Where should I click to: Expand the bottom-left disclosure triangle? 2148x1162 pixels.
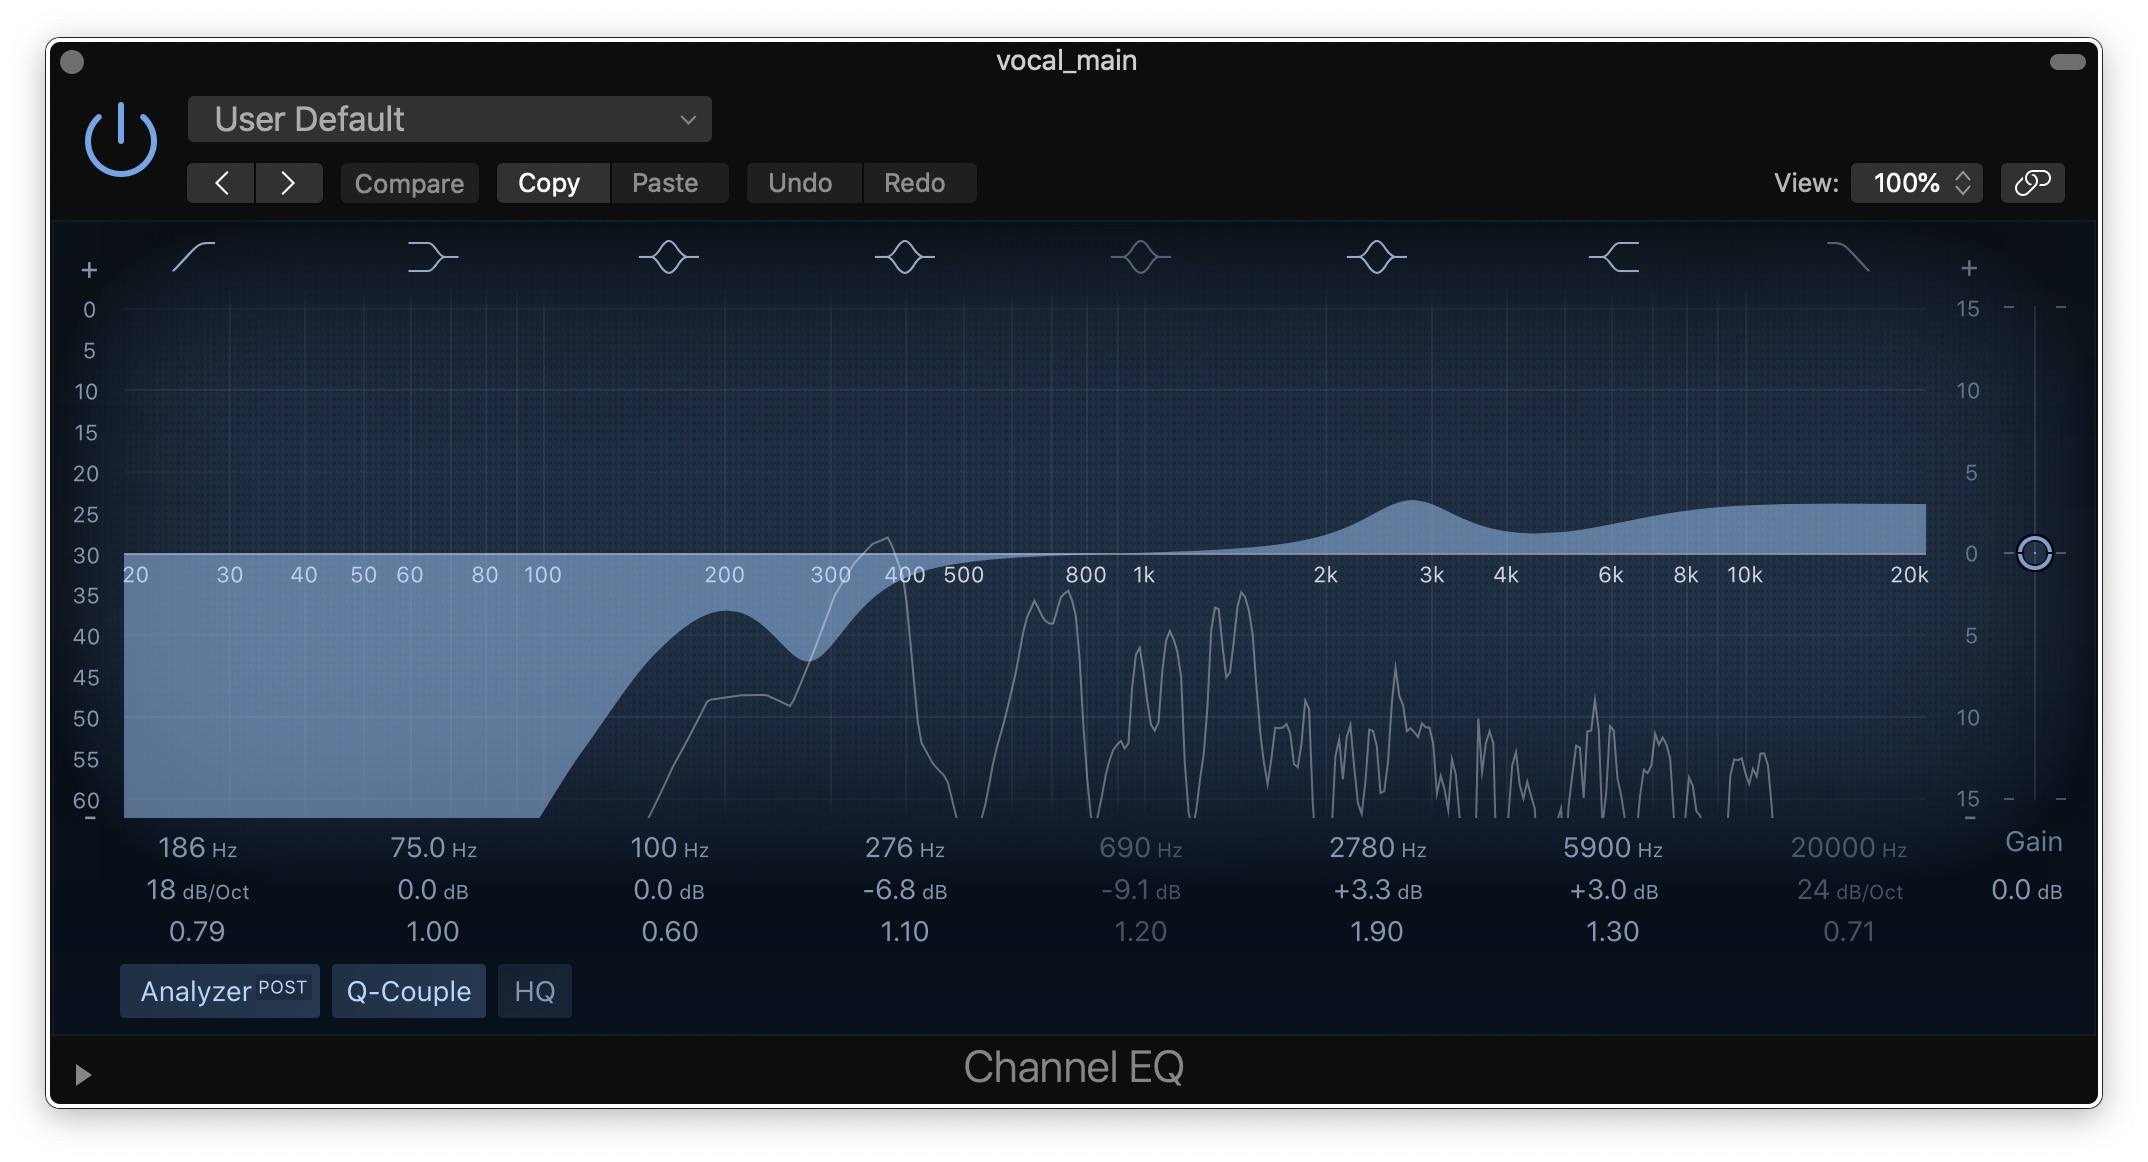click(x=83, y=1074)
